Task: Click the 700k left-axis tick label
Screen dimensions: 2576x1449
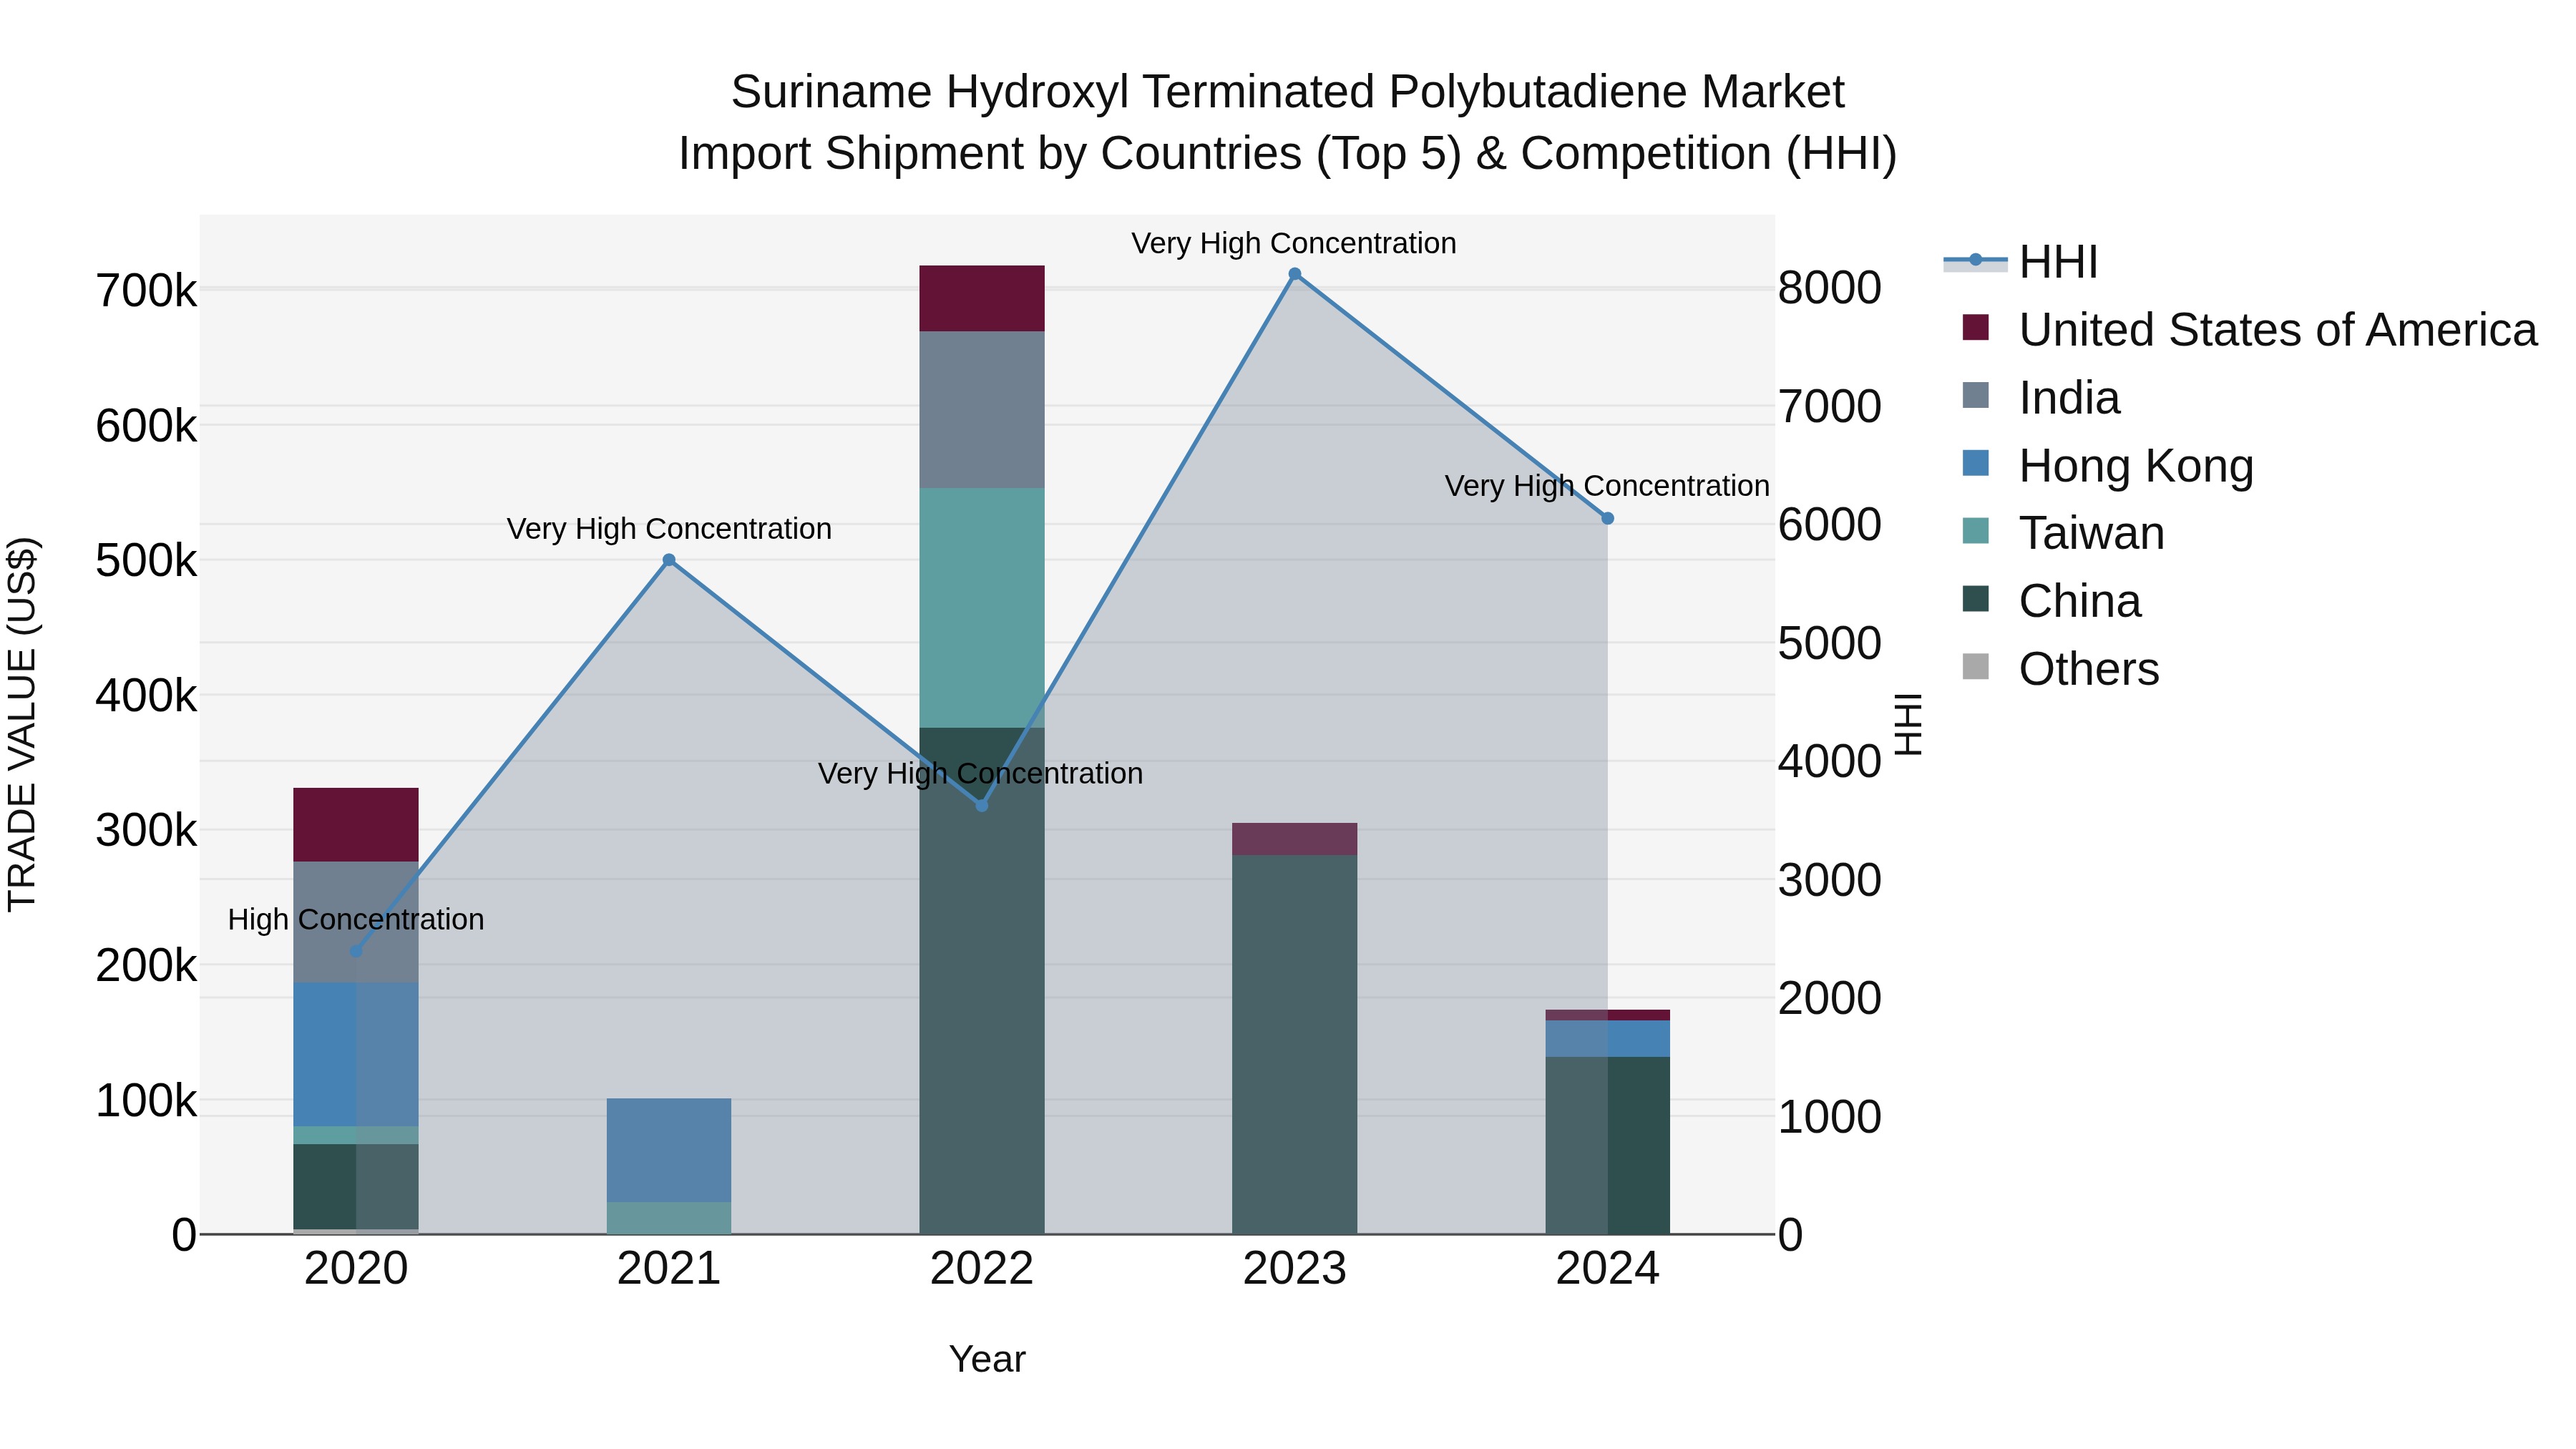Action: pos(147,291)
